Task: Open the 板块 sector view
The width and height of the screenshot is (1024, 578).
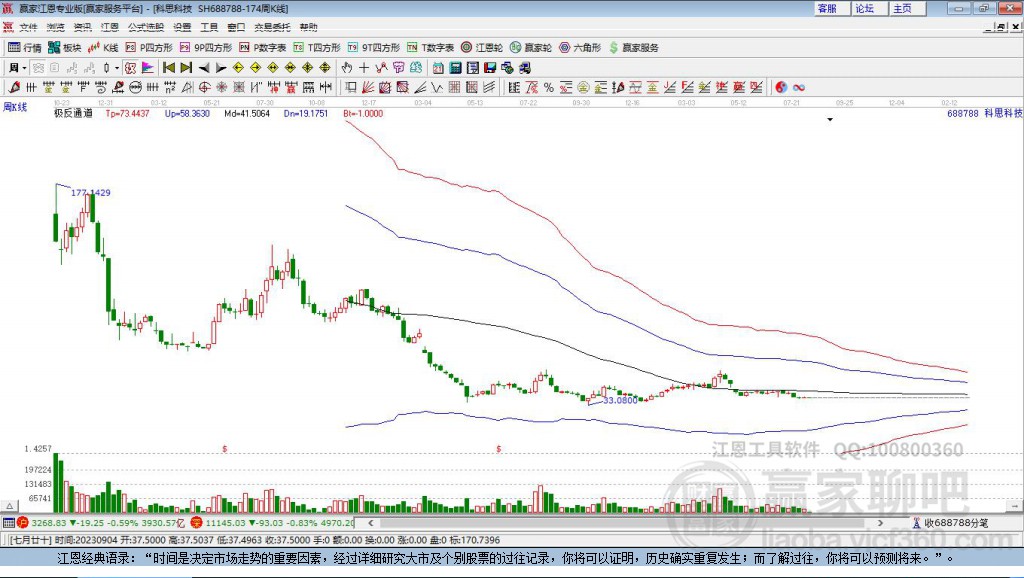Action: click(65, 48)
